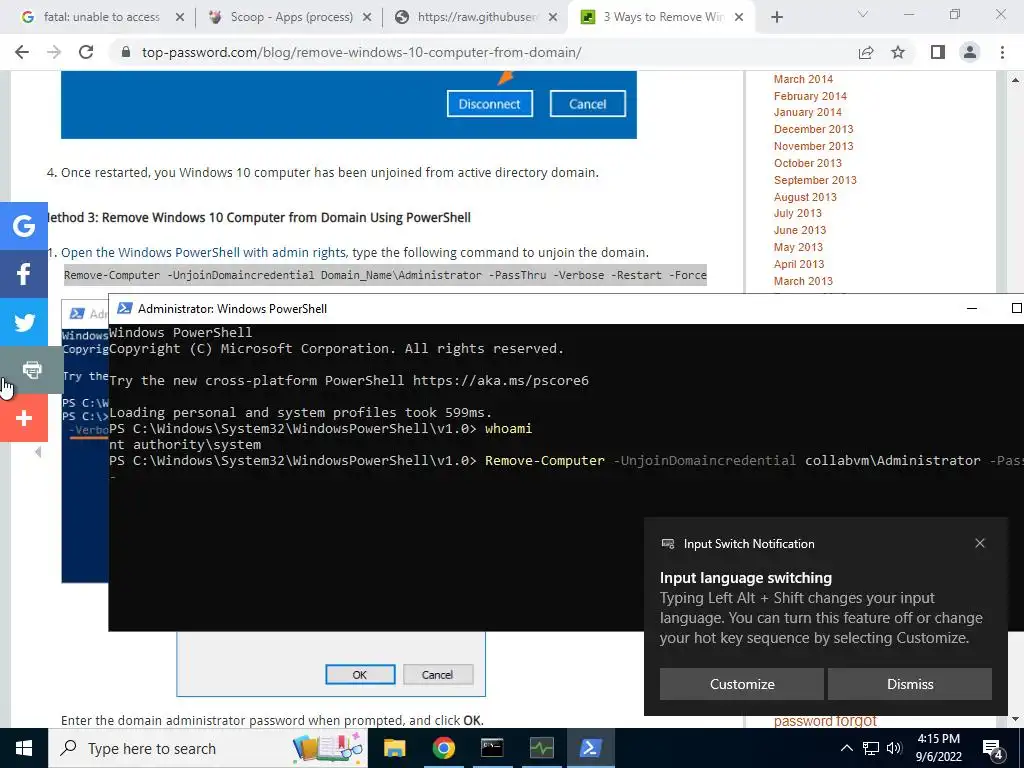Click the Disconnect button in article image
Screen dimensions: 1024x768
(x=490, y=104)
